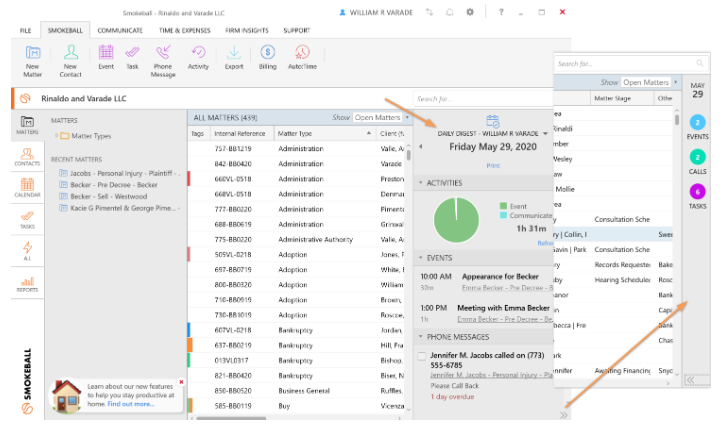Click the Print link in Daily Digest
The image size is (722, 427).
tap(493, 165)
